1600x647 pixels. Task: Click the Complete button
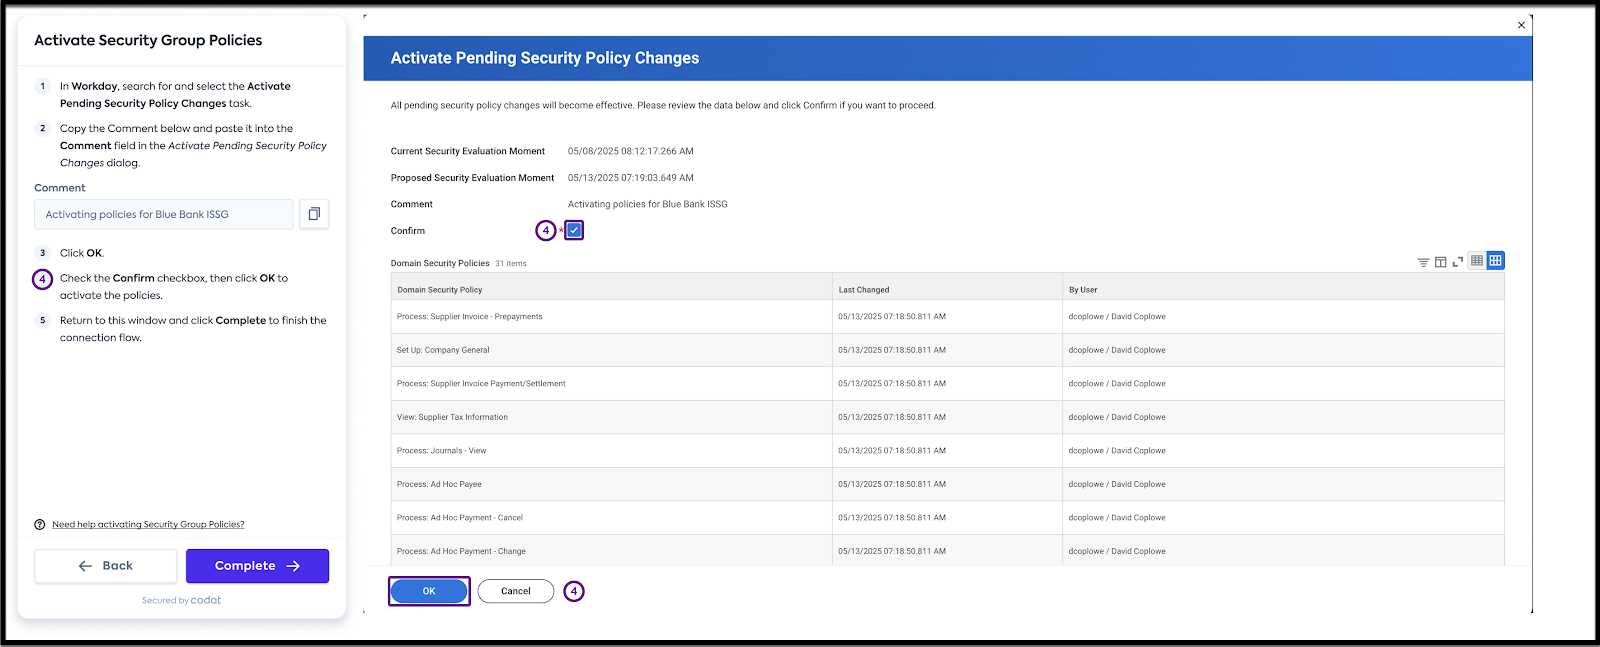(257, 566)
